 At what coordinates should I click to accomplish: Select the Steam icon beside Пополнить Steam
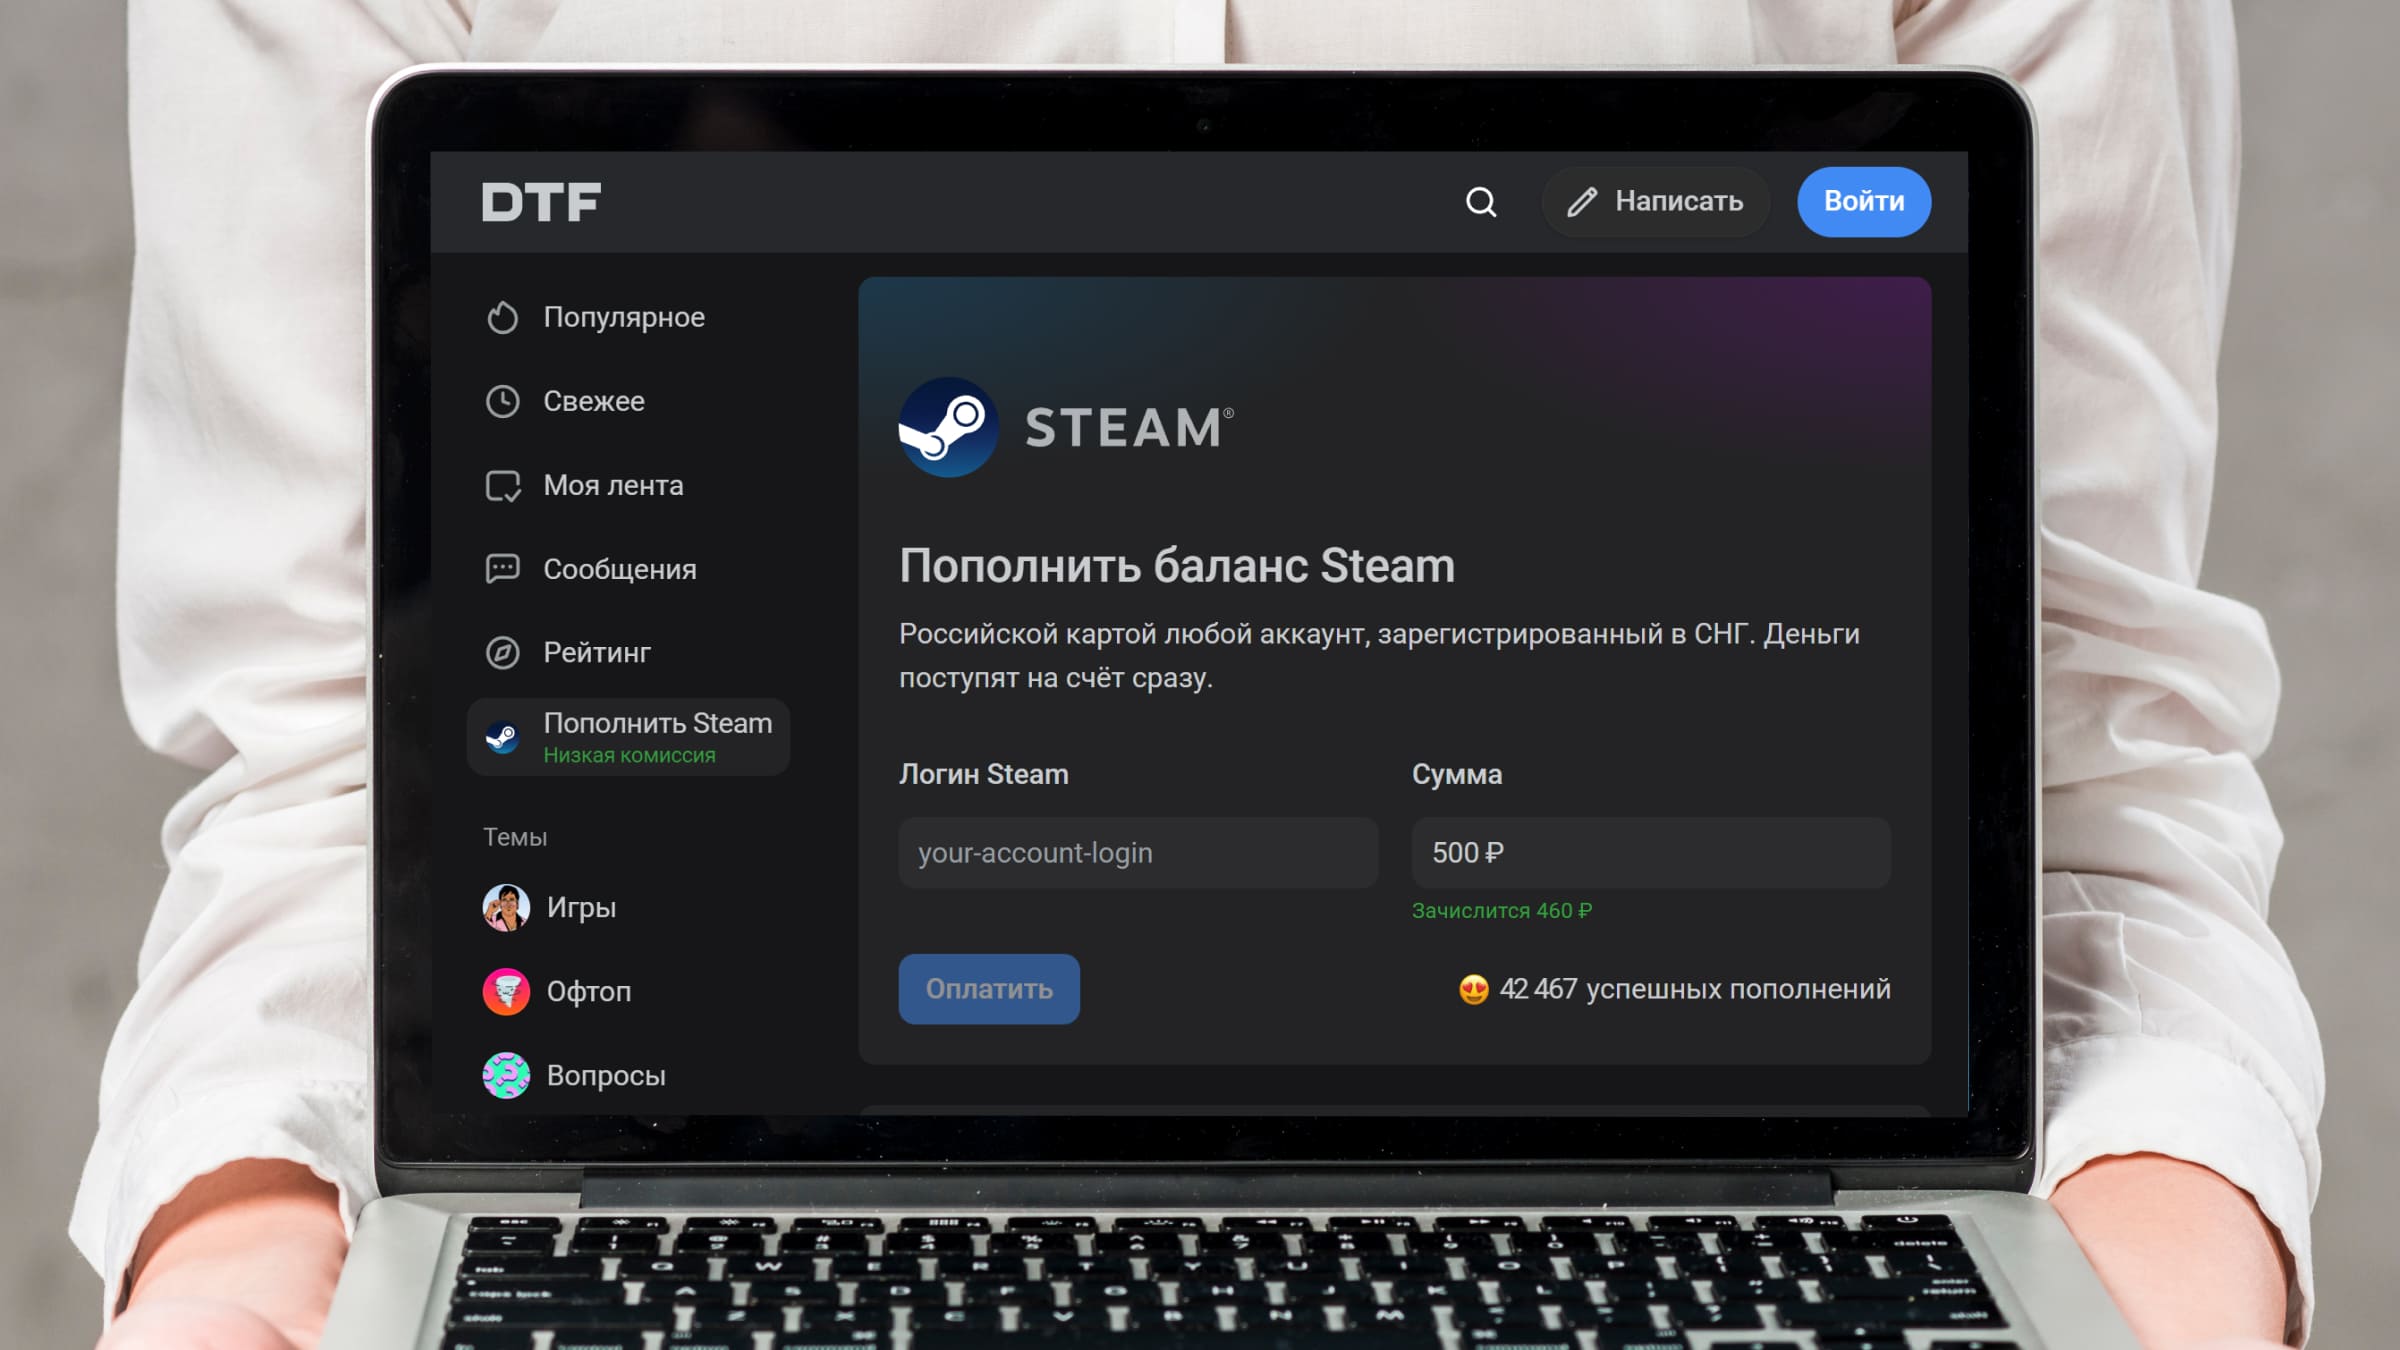504,738
